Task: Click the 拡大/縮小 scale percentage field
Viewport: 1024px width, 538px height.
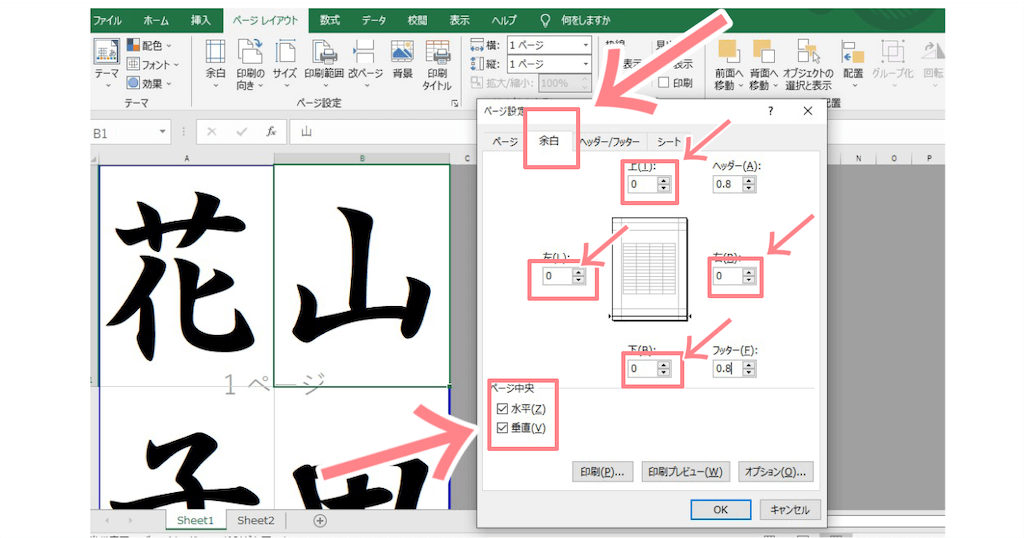Action: [565, 83]
